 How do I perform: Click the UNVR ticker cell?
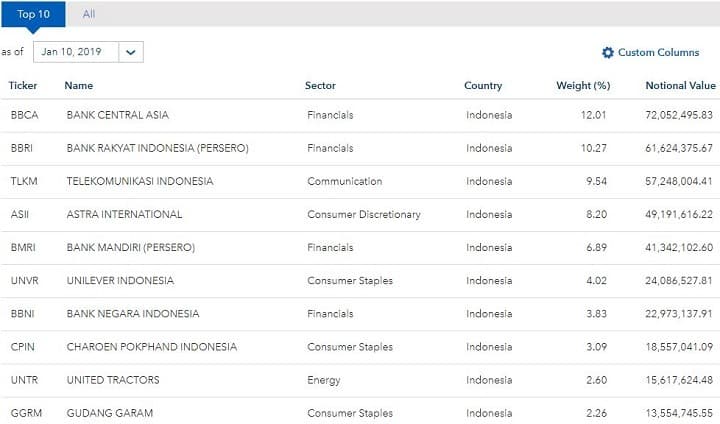click(24, 280)
